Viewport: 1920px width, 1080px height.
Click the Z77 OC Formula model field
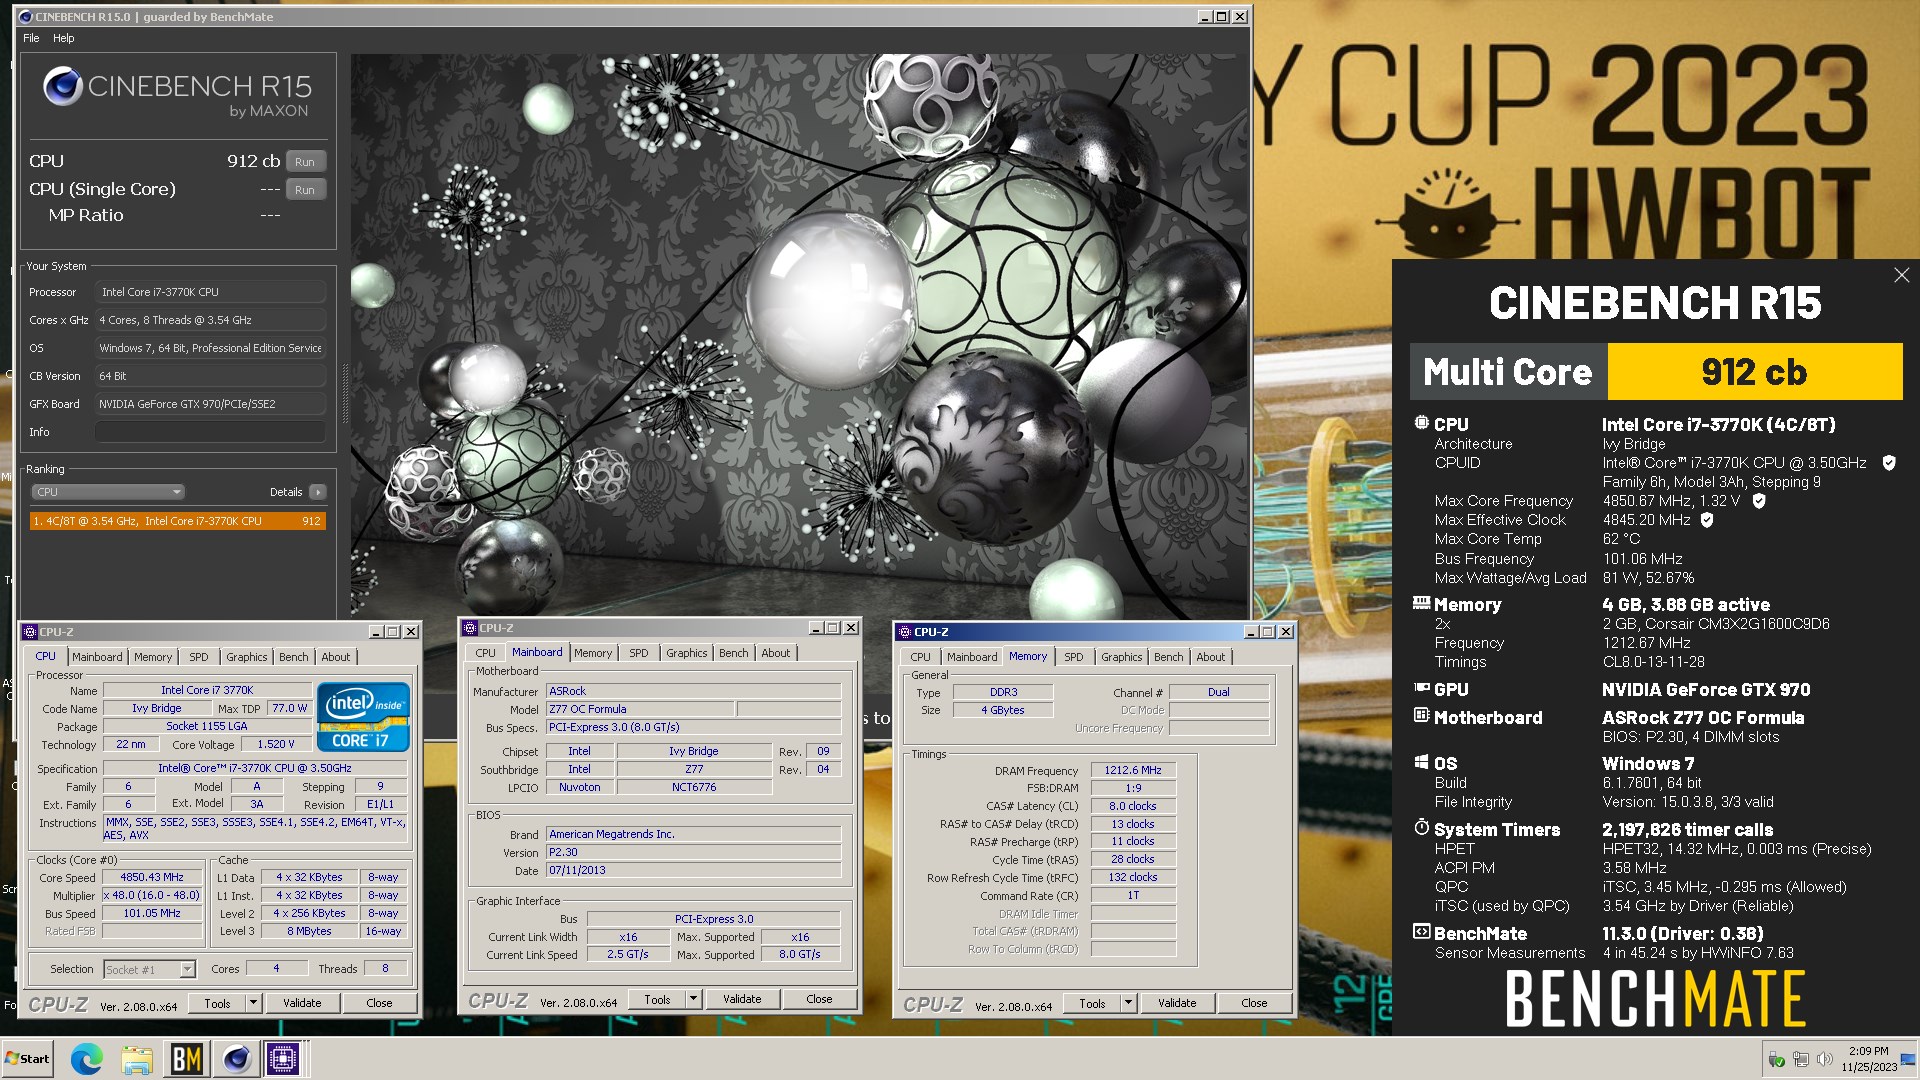[640, 709]
